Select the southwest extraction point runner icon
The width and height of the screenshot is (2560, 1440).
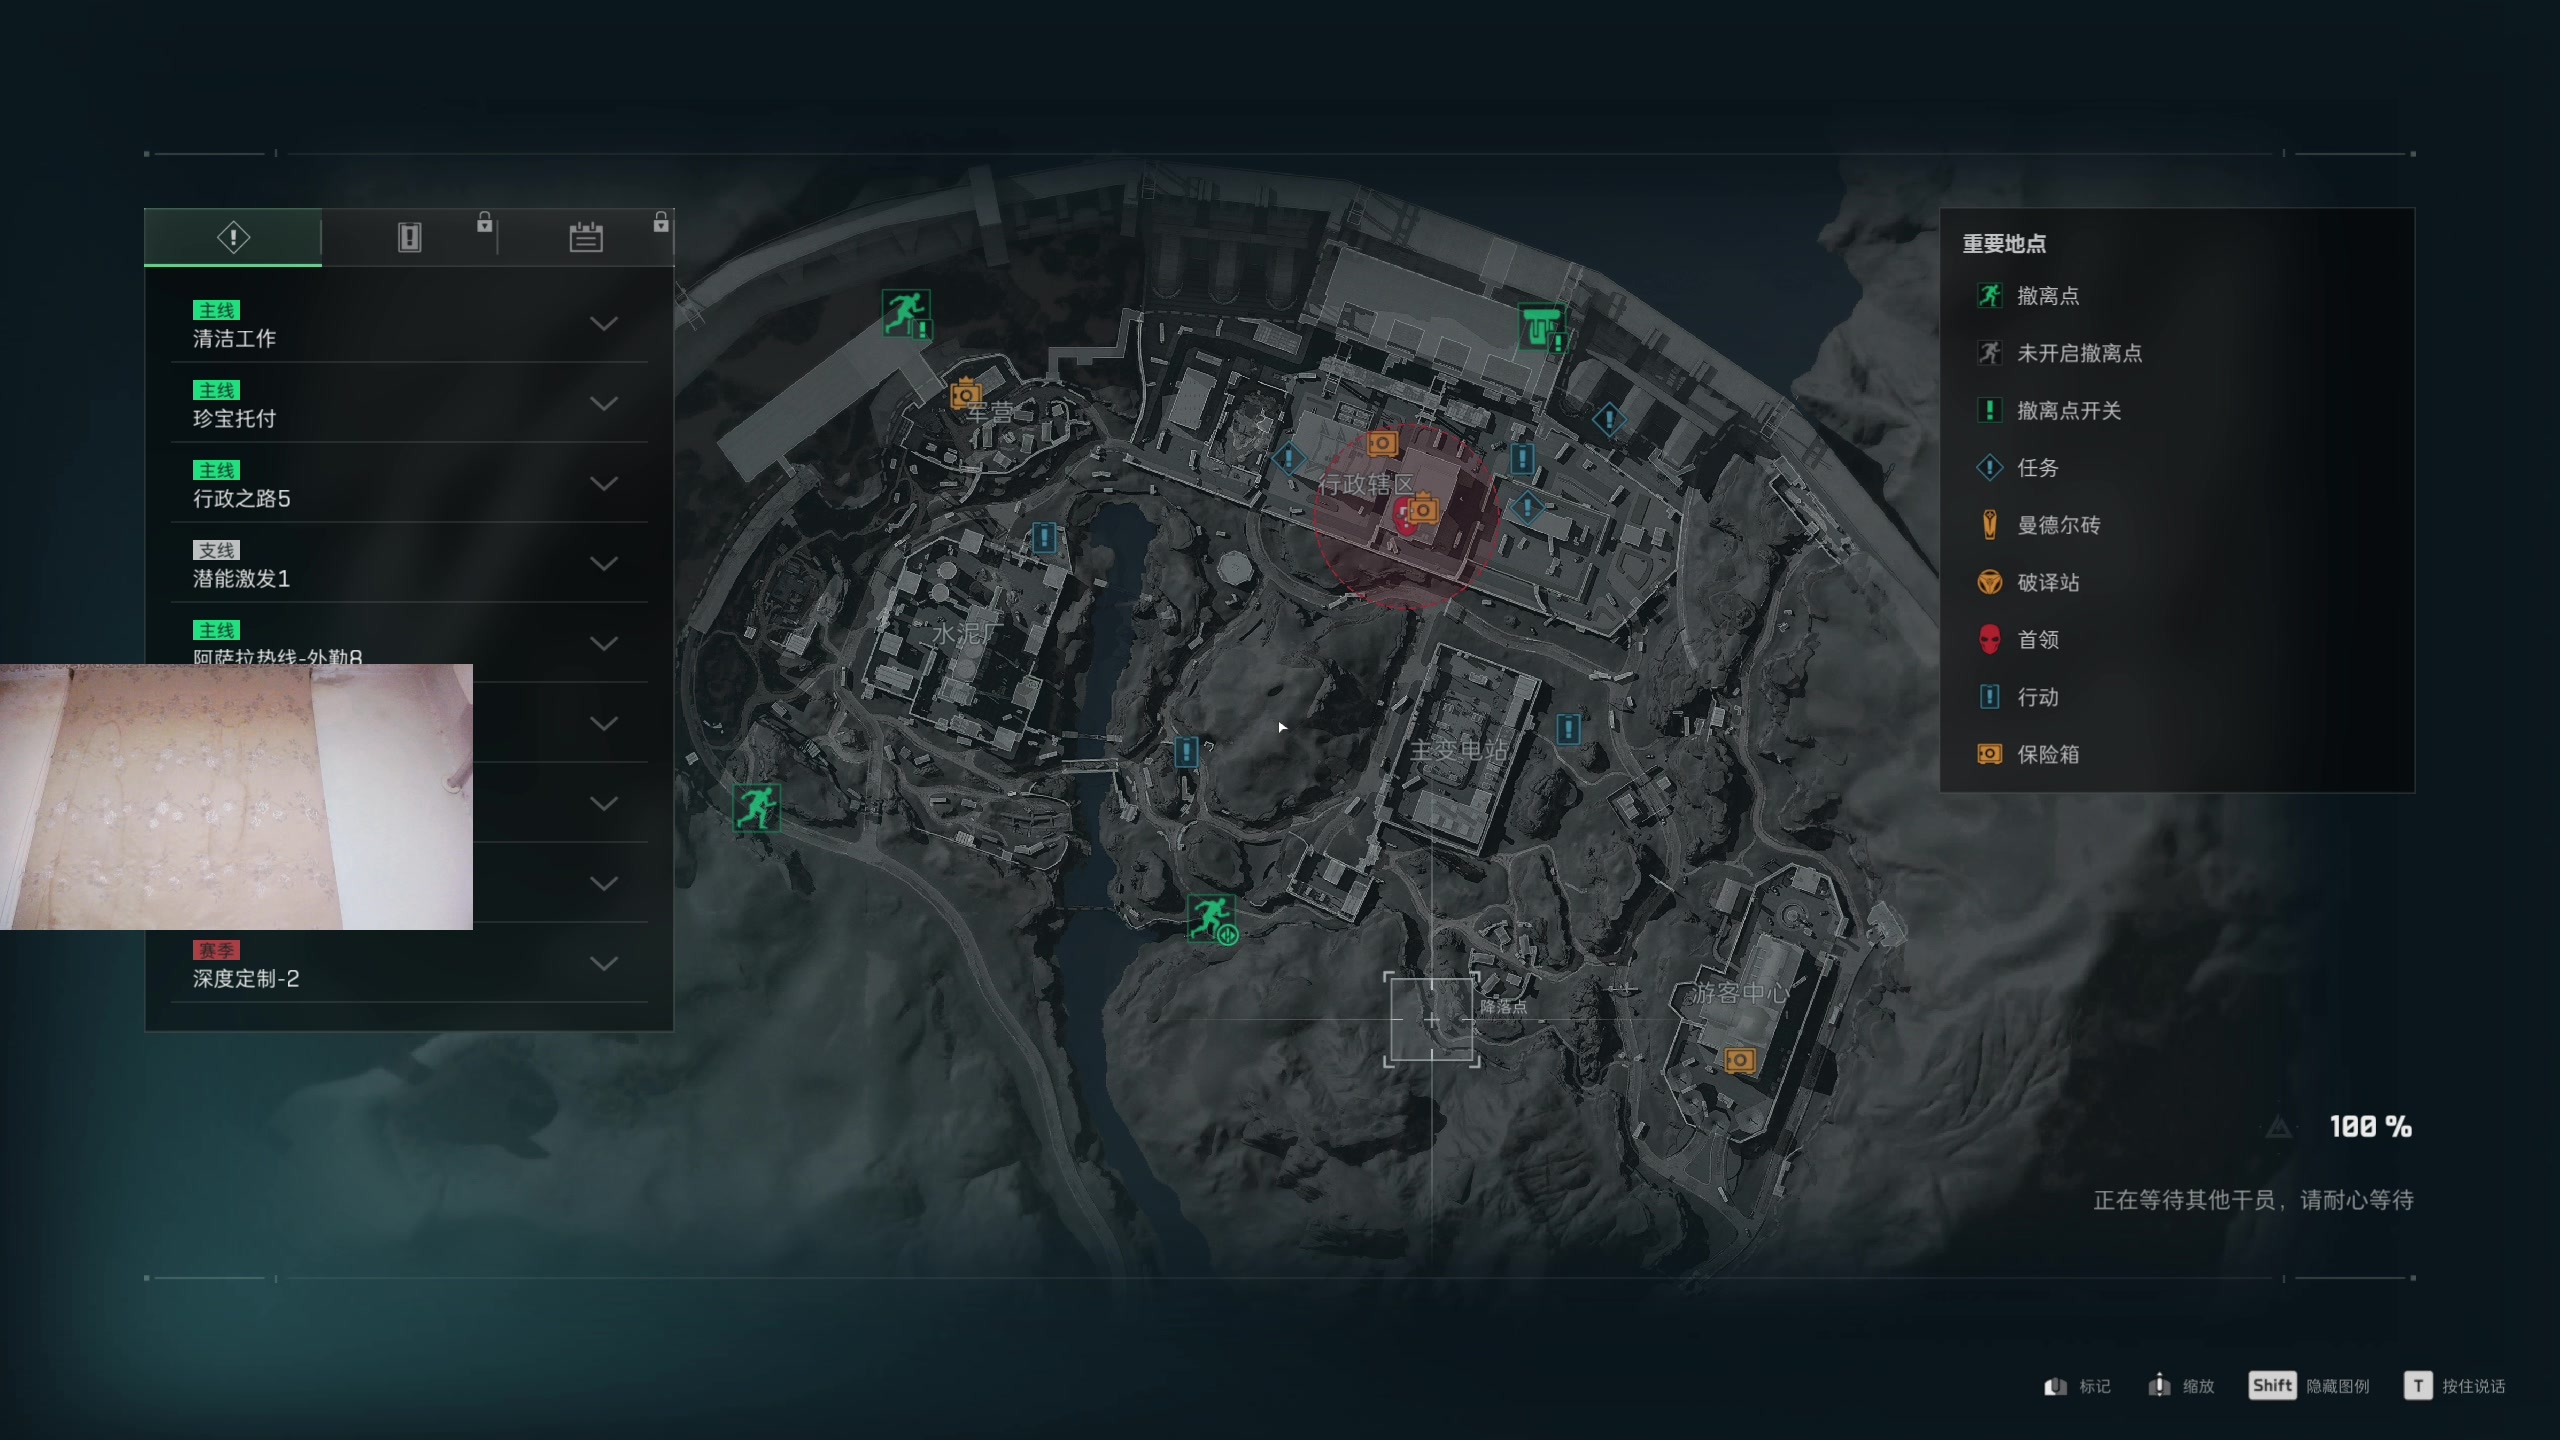(x=756, y=807)
